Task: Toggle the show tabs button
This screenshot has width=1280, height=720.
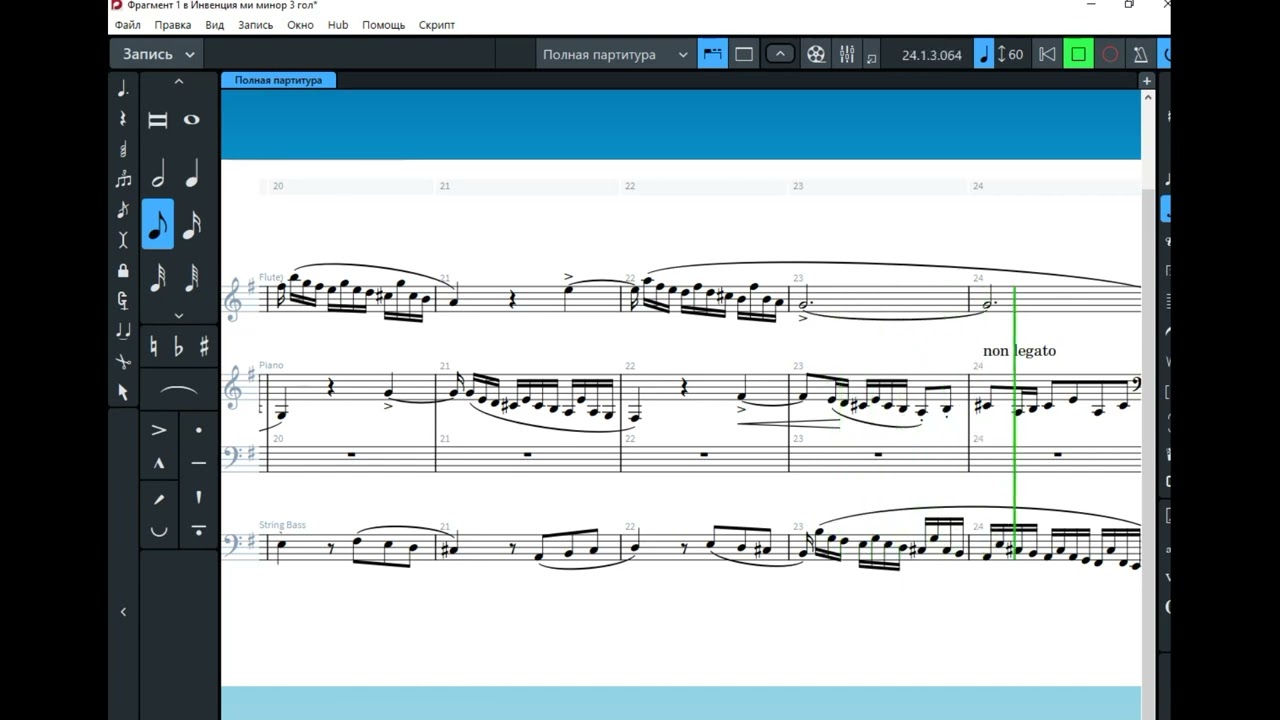Action: (780, 55)
